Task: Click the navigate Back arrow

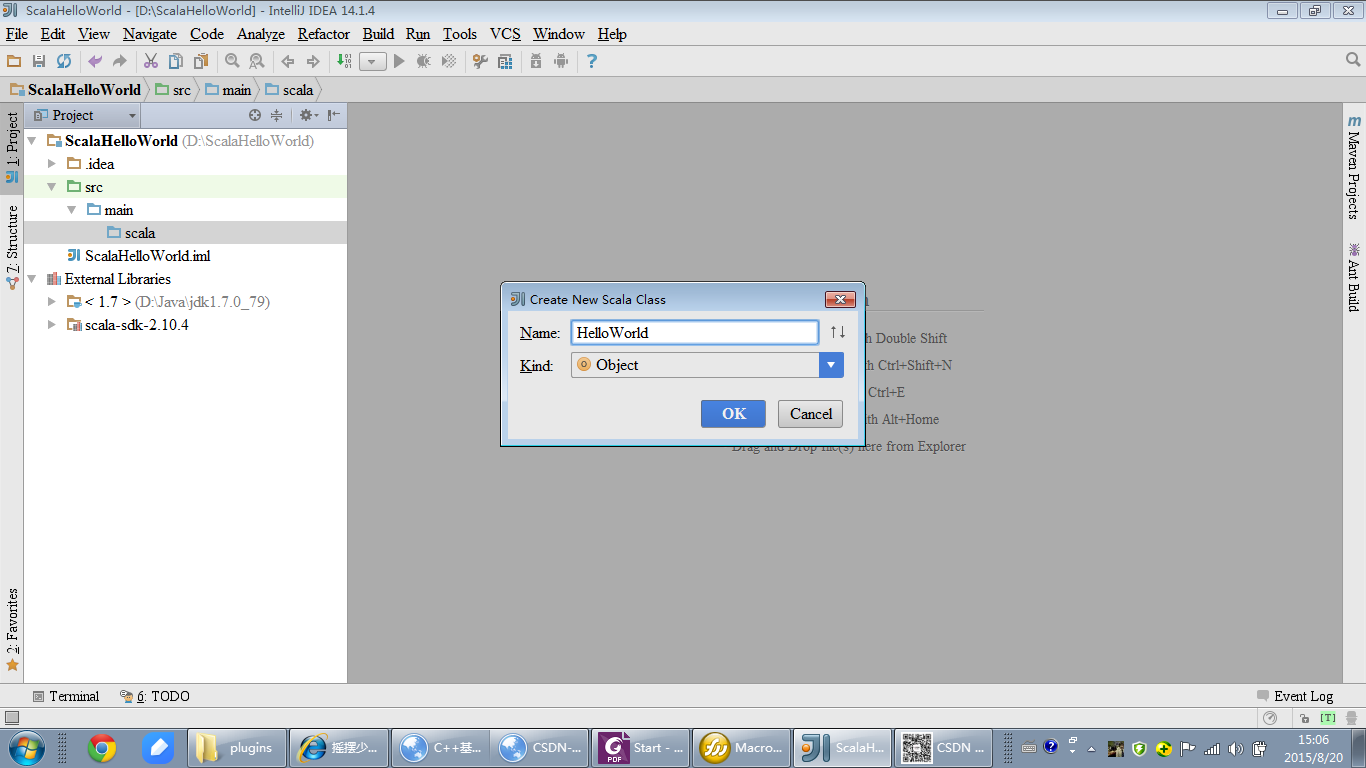Action: pos(288,61)
